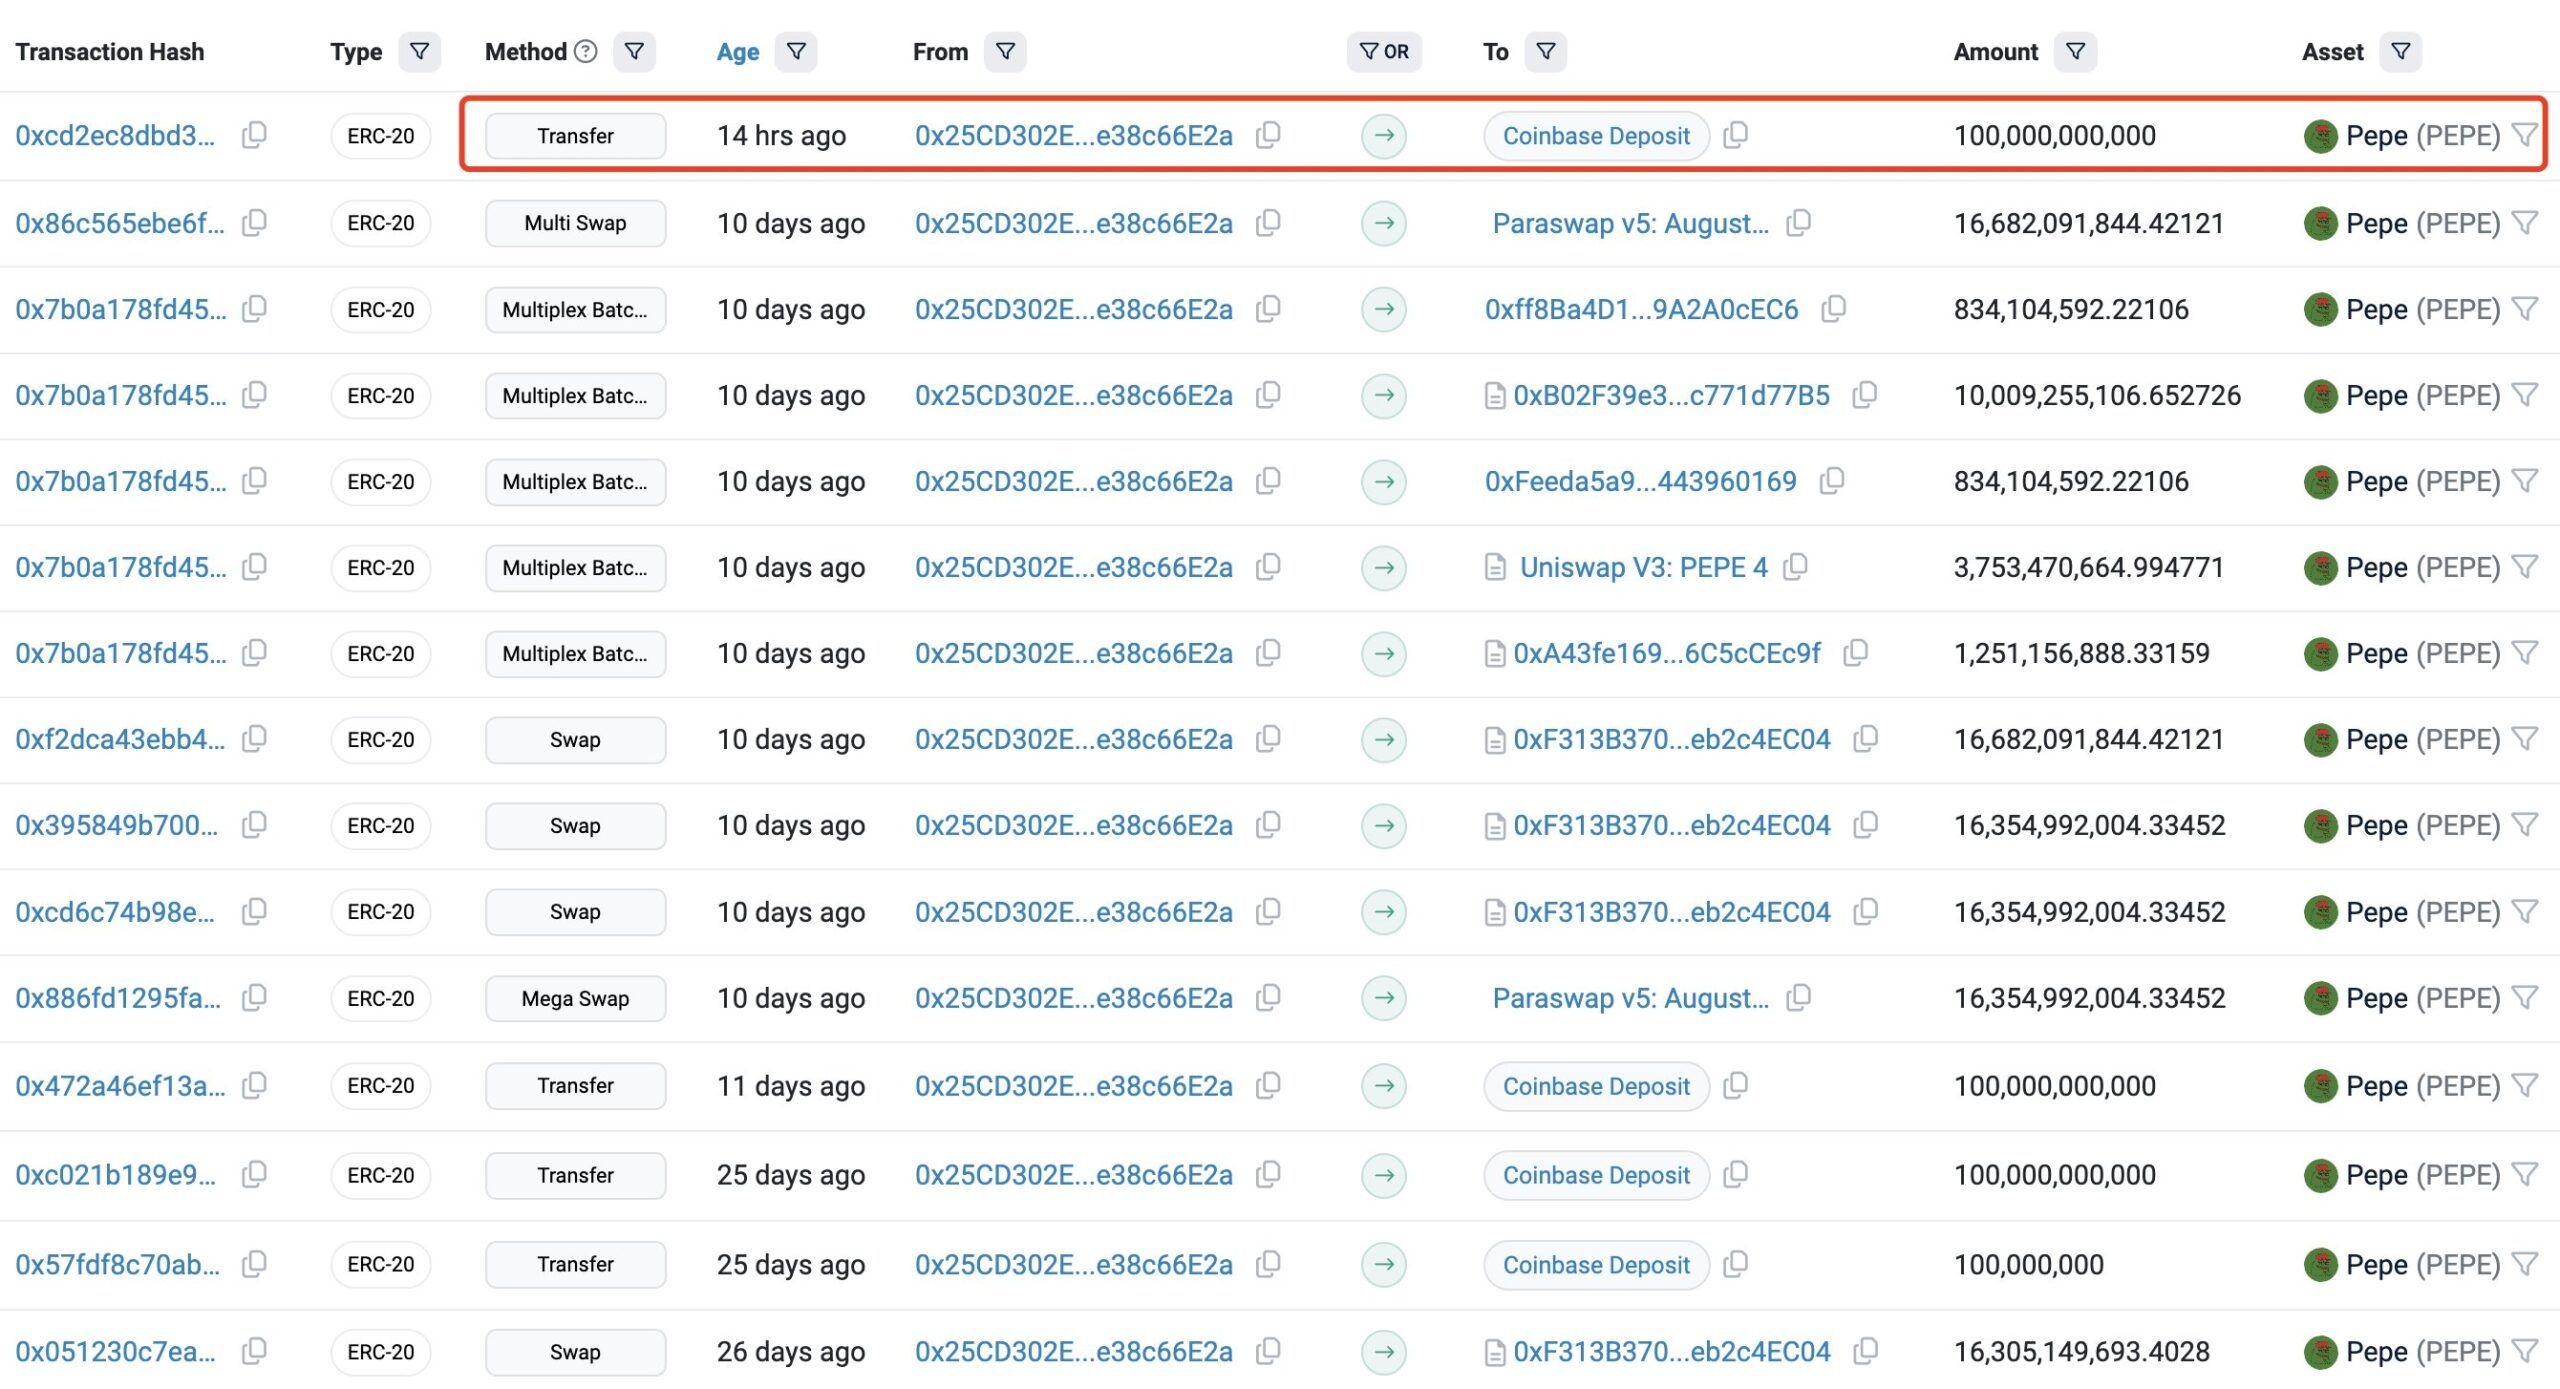2560x1389 pixels.
Task: Click the Transfer method badge in 11 days ago row
Action: [x=575, y=1085]
